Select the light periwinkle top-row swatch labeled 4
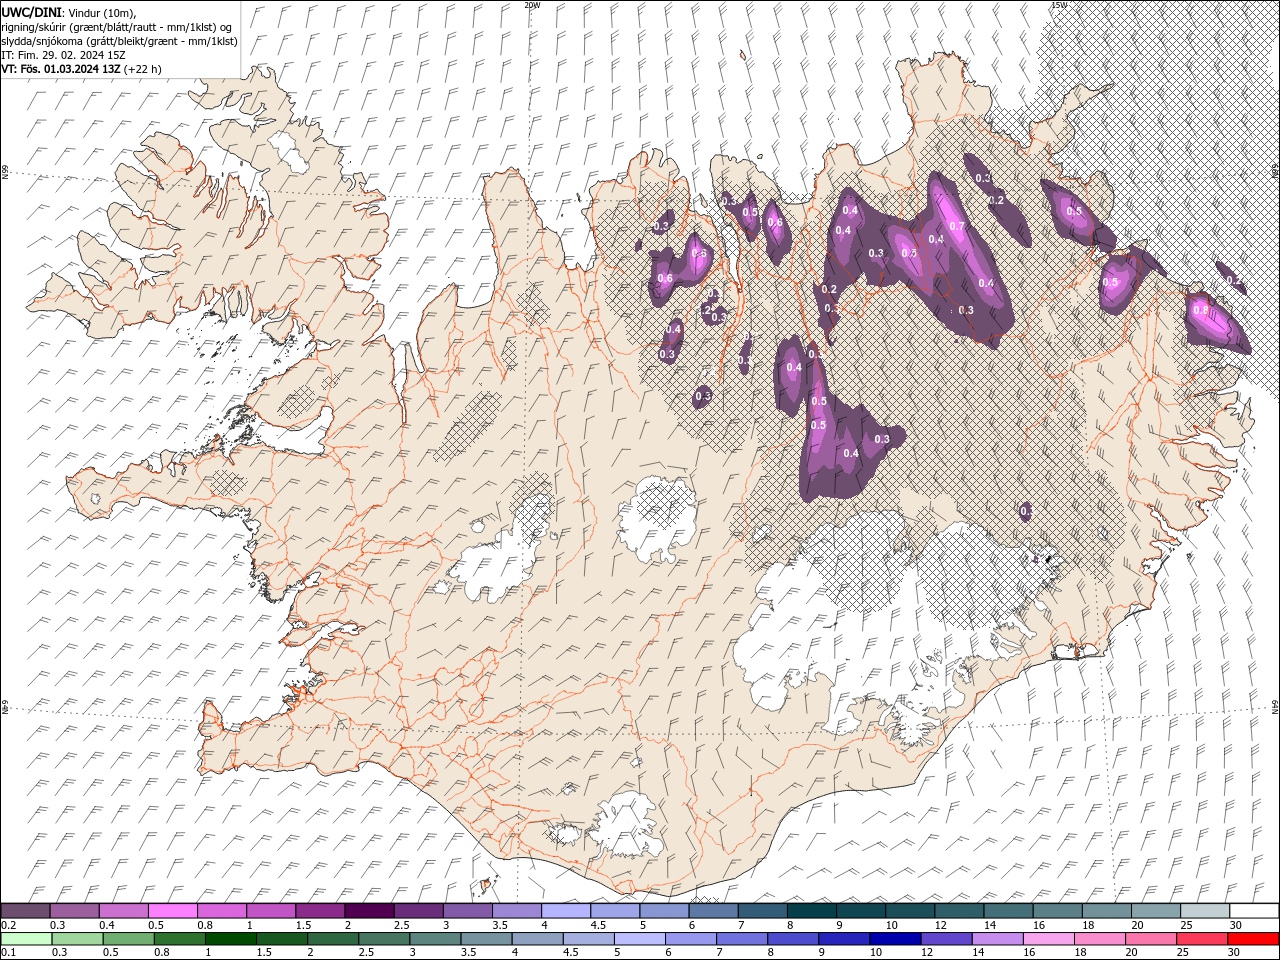The height and width of the screenshot is (960, 1280). click(566, 911)
